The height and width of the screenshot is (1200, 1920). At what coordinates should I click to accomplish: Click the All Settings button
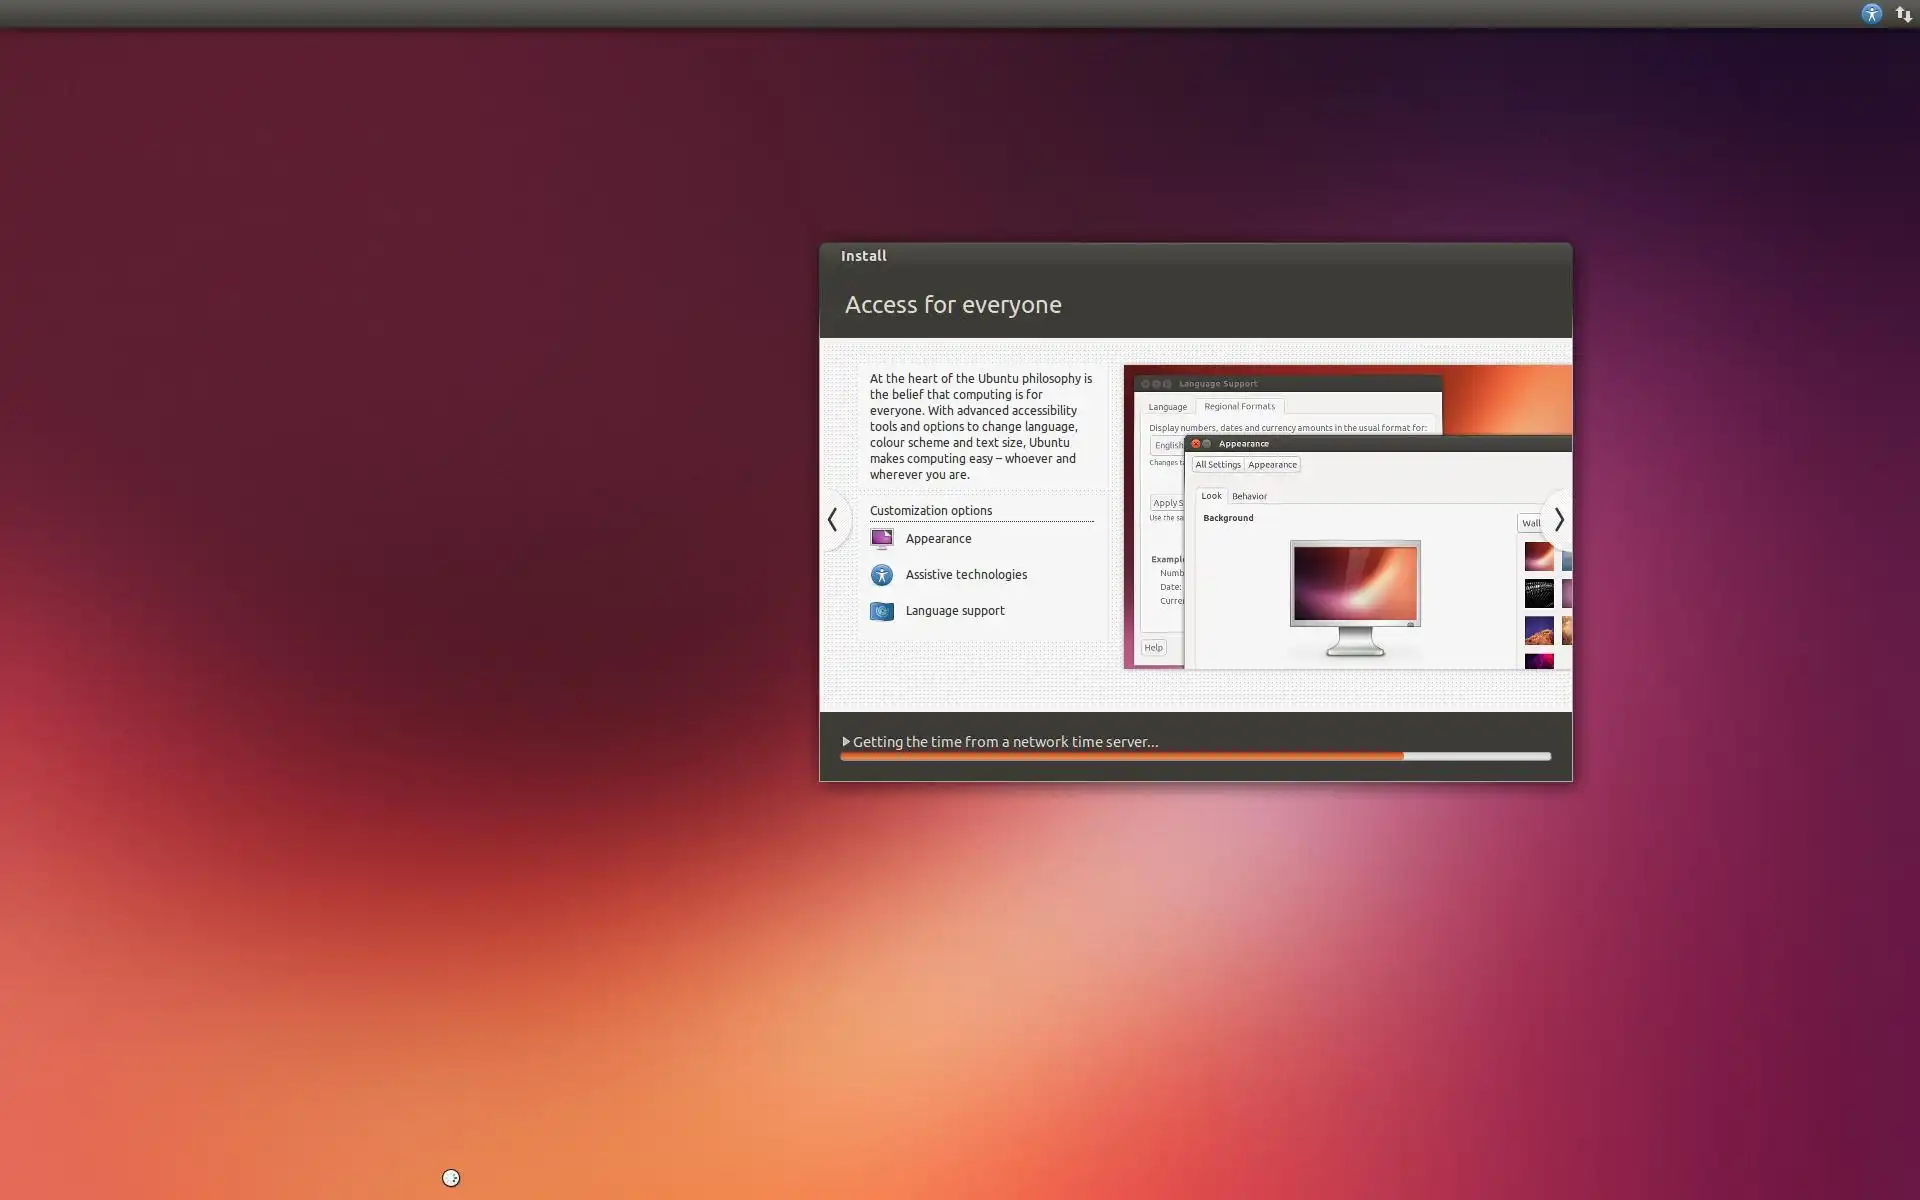(1217, 465)
